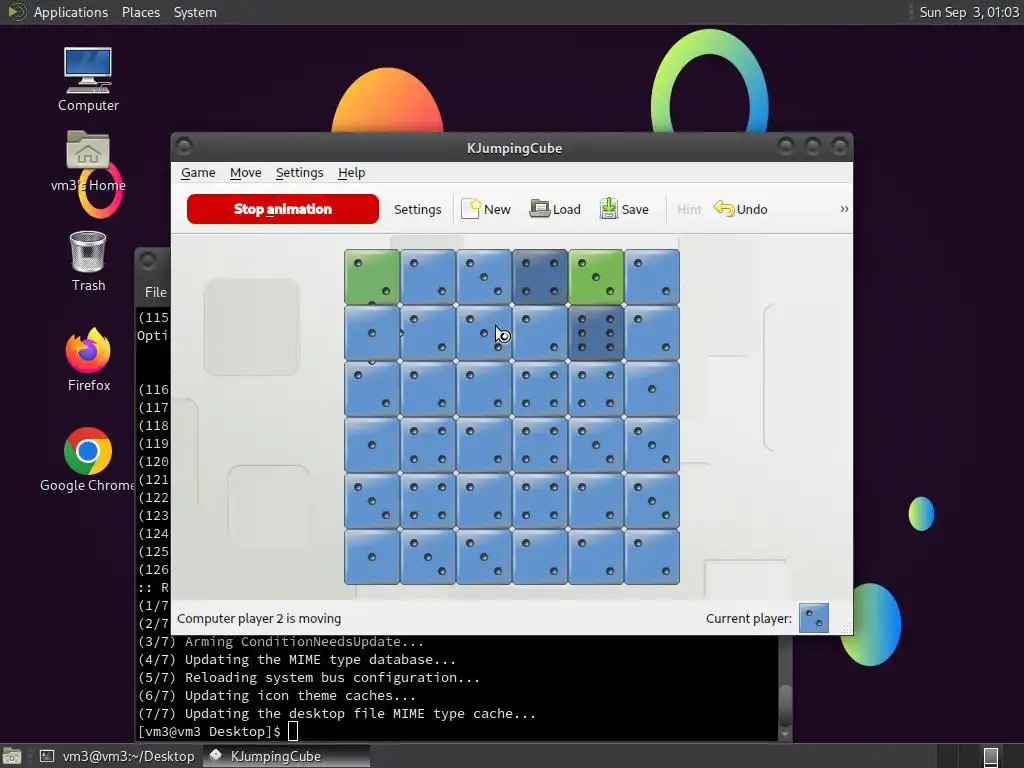Click the disabled Hint button
This screenshot has width=1024, height=768.
(x=688, y=210)
